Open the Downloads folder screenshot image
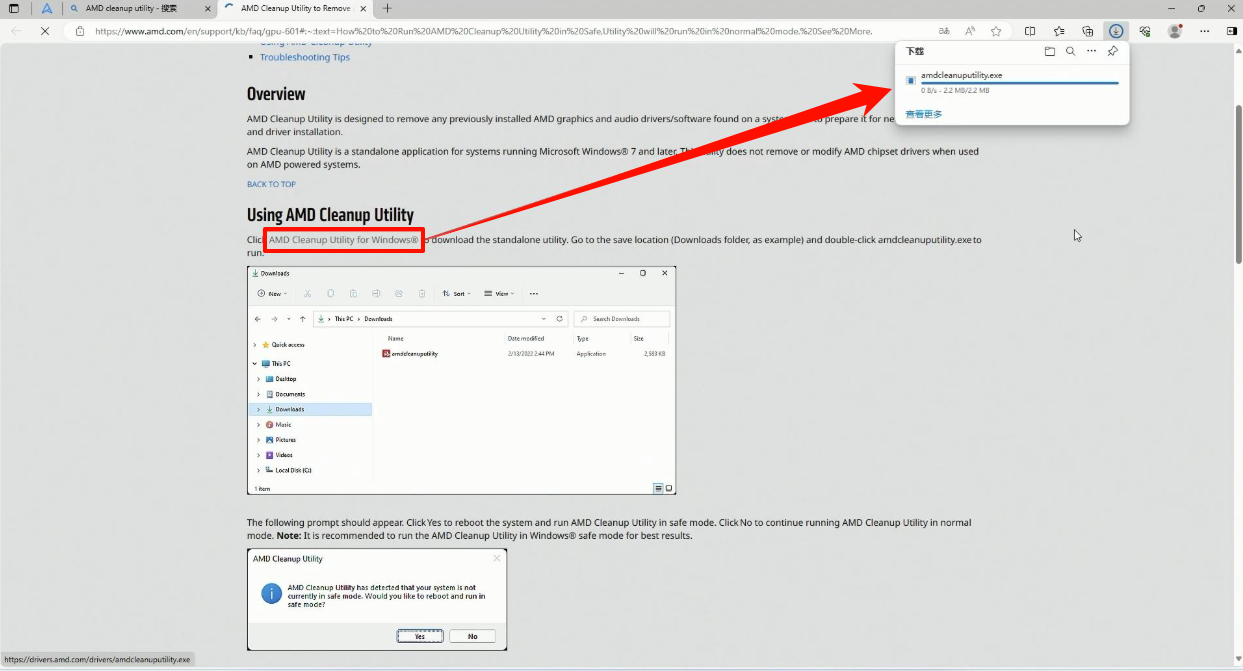This screenshot has height=671, width=1243. click(462, 380)
